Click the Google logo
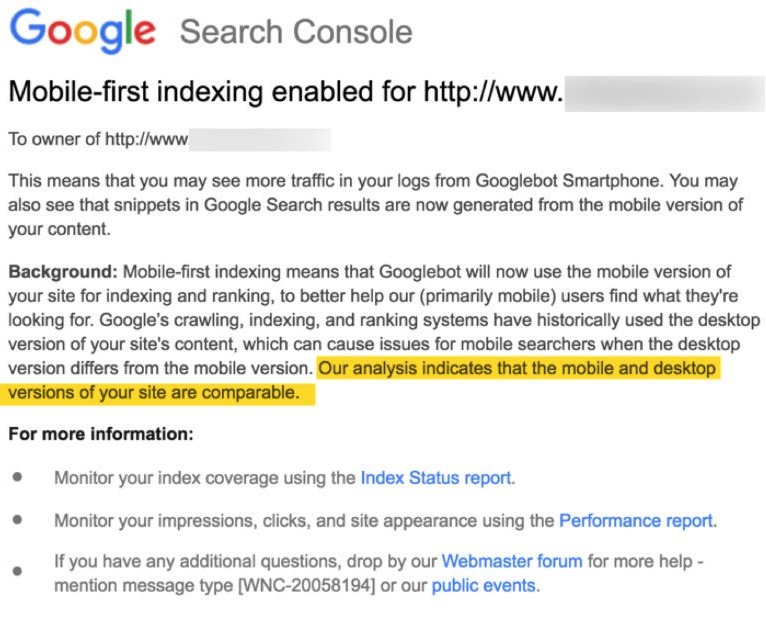 point(83,29)
